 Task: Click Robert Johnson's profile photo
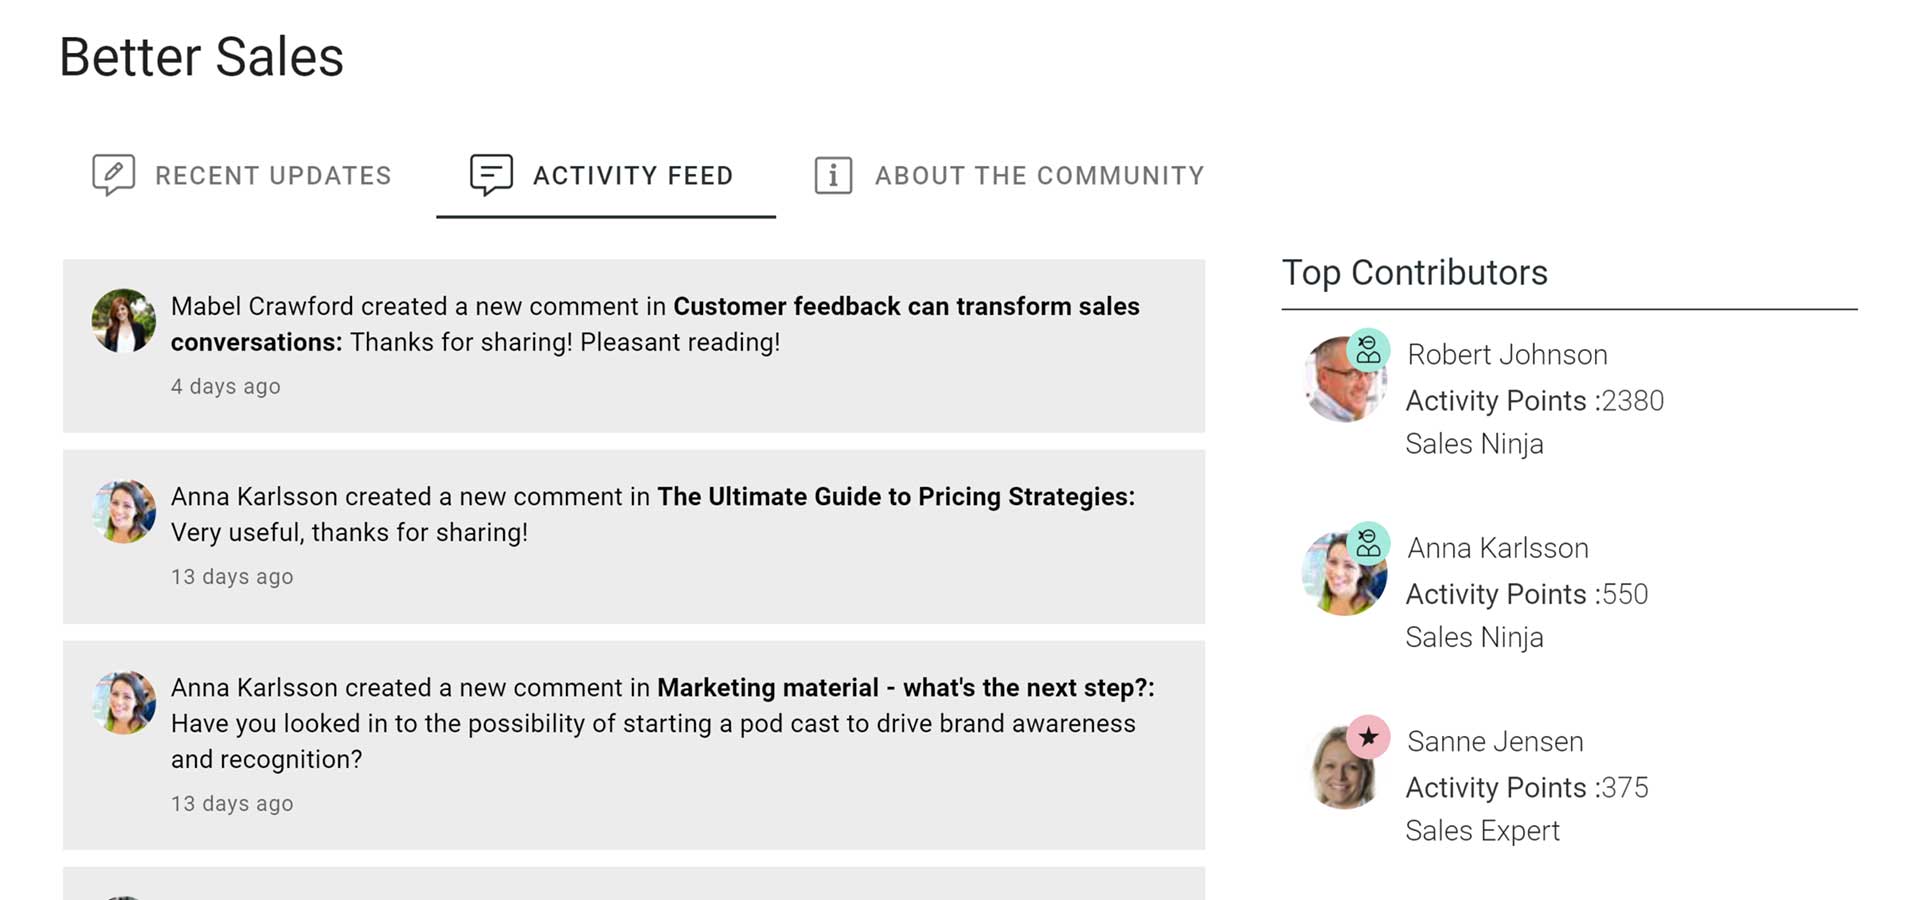(x=1343, y=380)
